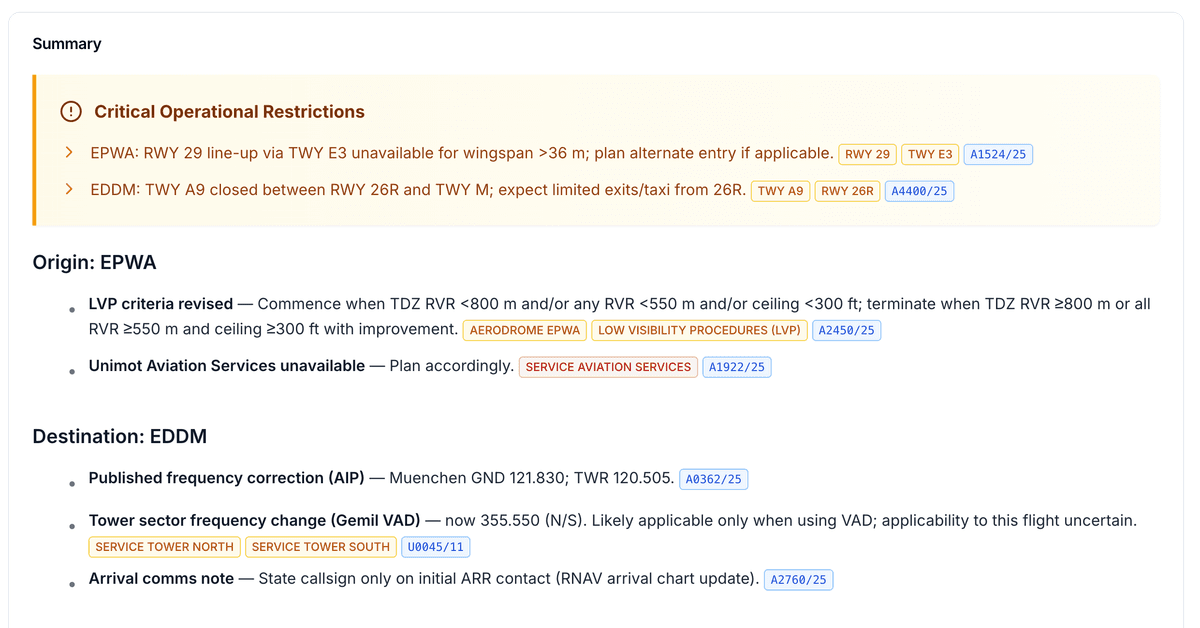Image resolution: width=1200 pixels, height=628 pixels.
Task: Select the TWY E3 tag
Action: (930, 154)
